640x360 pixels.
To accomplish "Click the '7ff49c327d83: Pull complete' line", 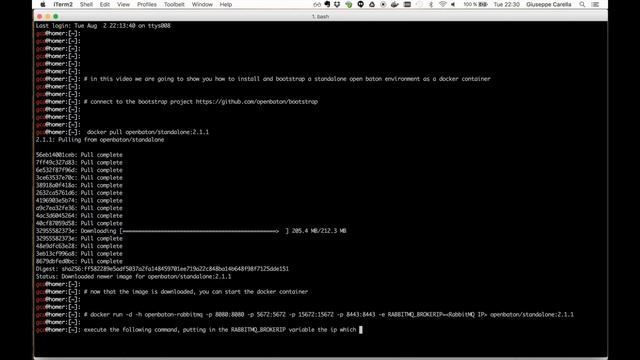I will click(x=79, y=162).
